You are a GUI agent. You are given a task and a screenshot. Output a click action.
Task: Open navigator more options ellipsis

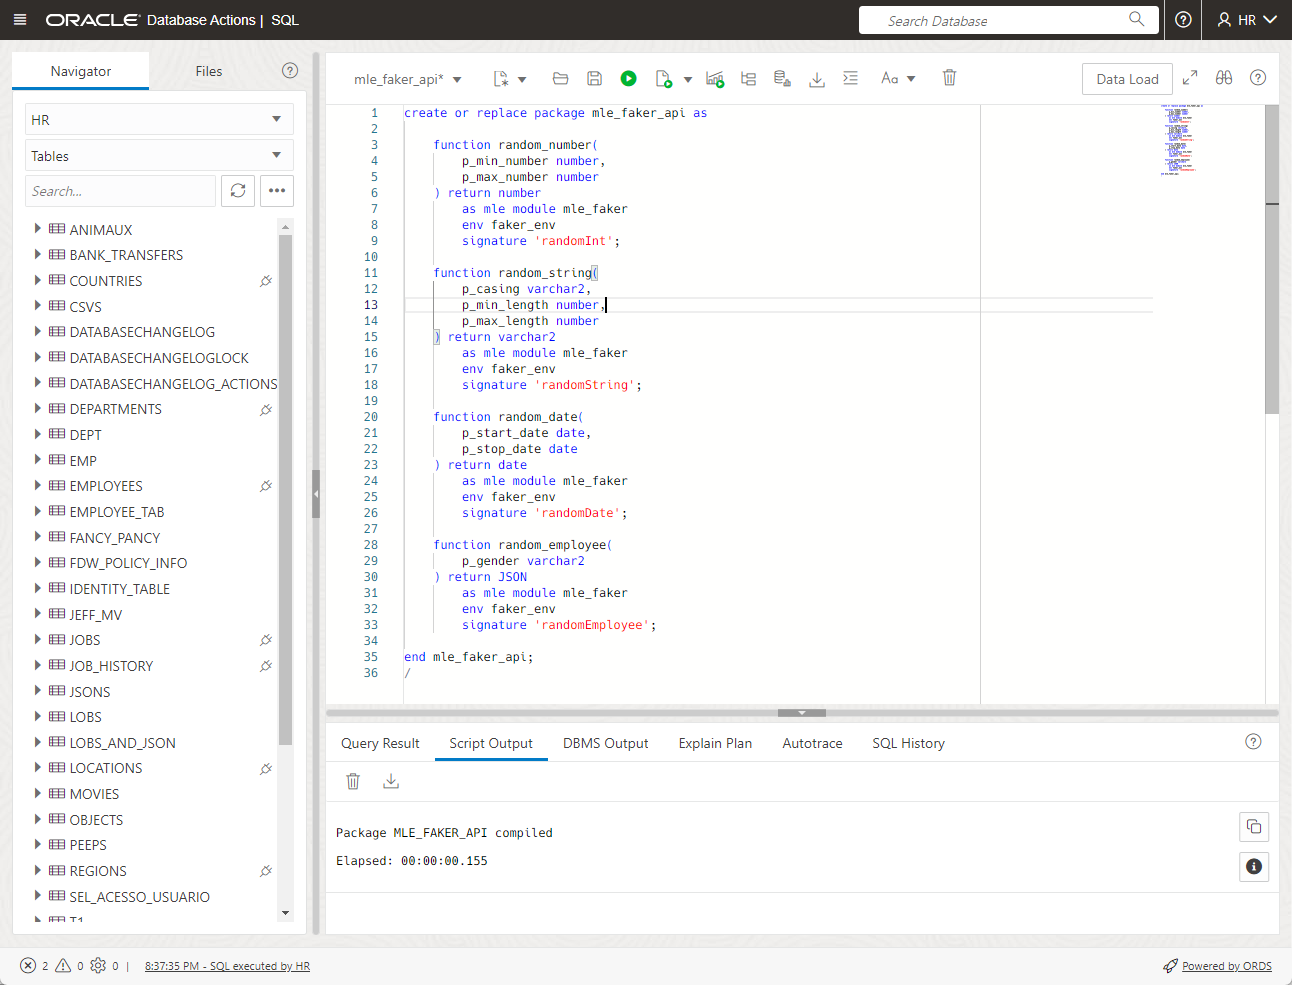tap(277, 191)
